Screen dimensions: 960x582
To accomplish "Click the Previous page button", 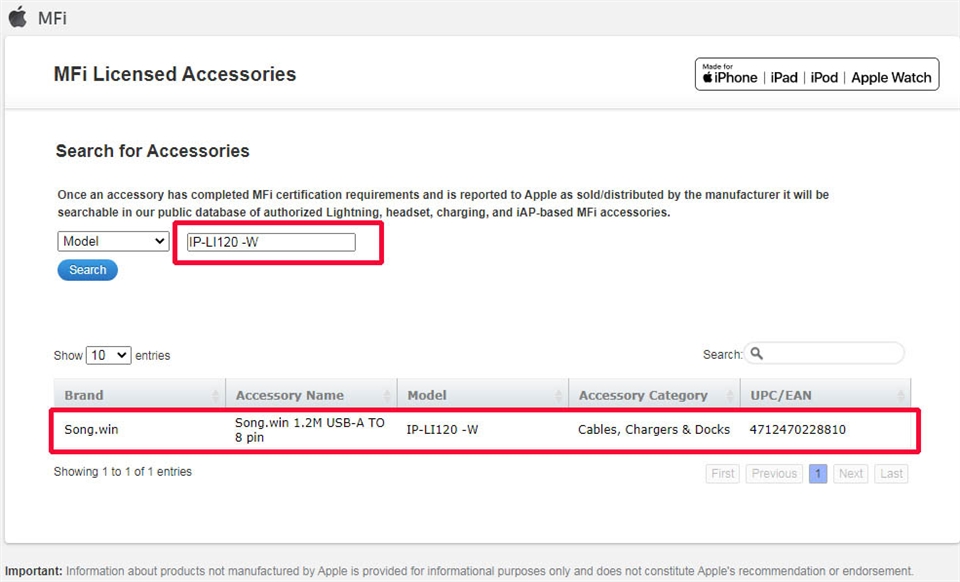I will click(774, 474).
